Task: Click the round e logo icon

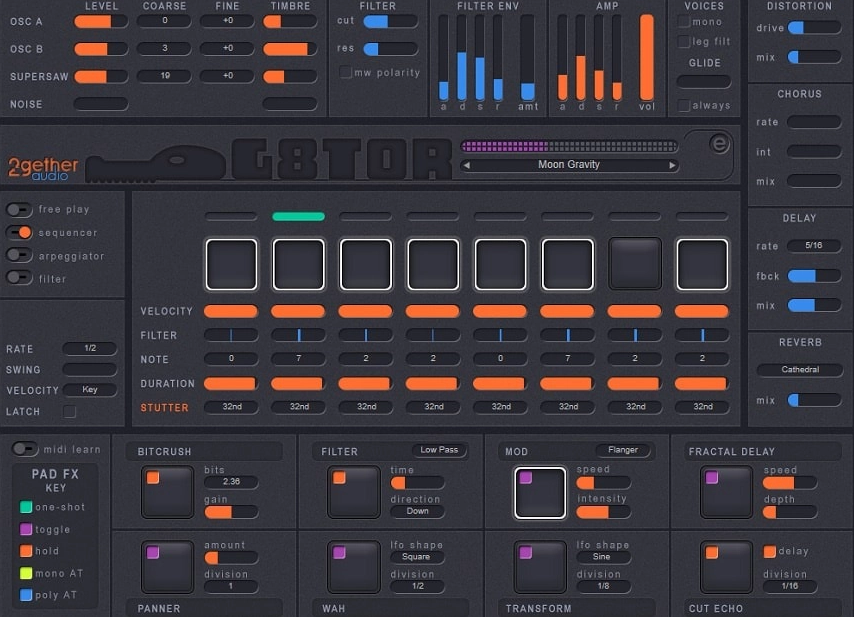Action: 719,144
